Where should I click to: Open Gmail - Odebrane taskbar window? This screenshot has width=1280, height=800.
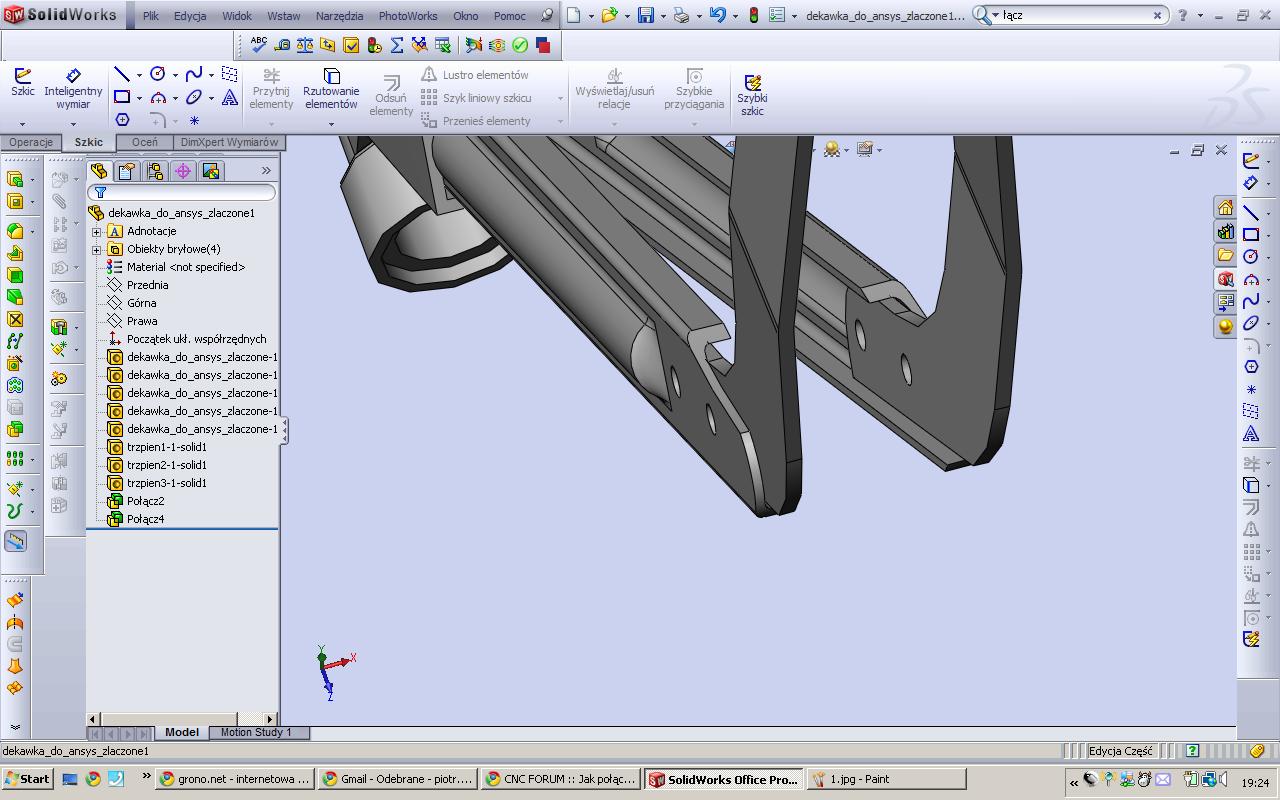point(397,779)
